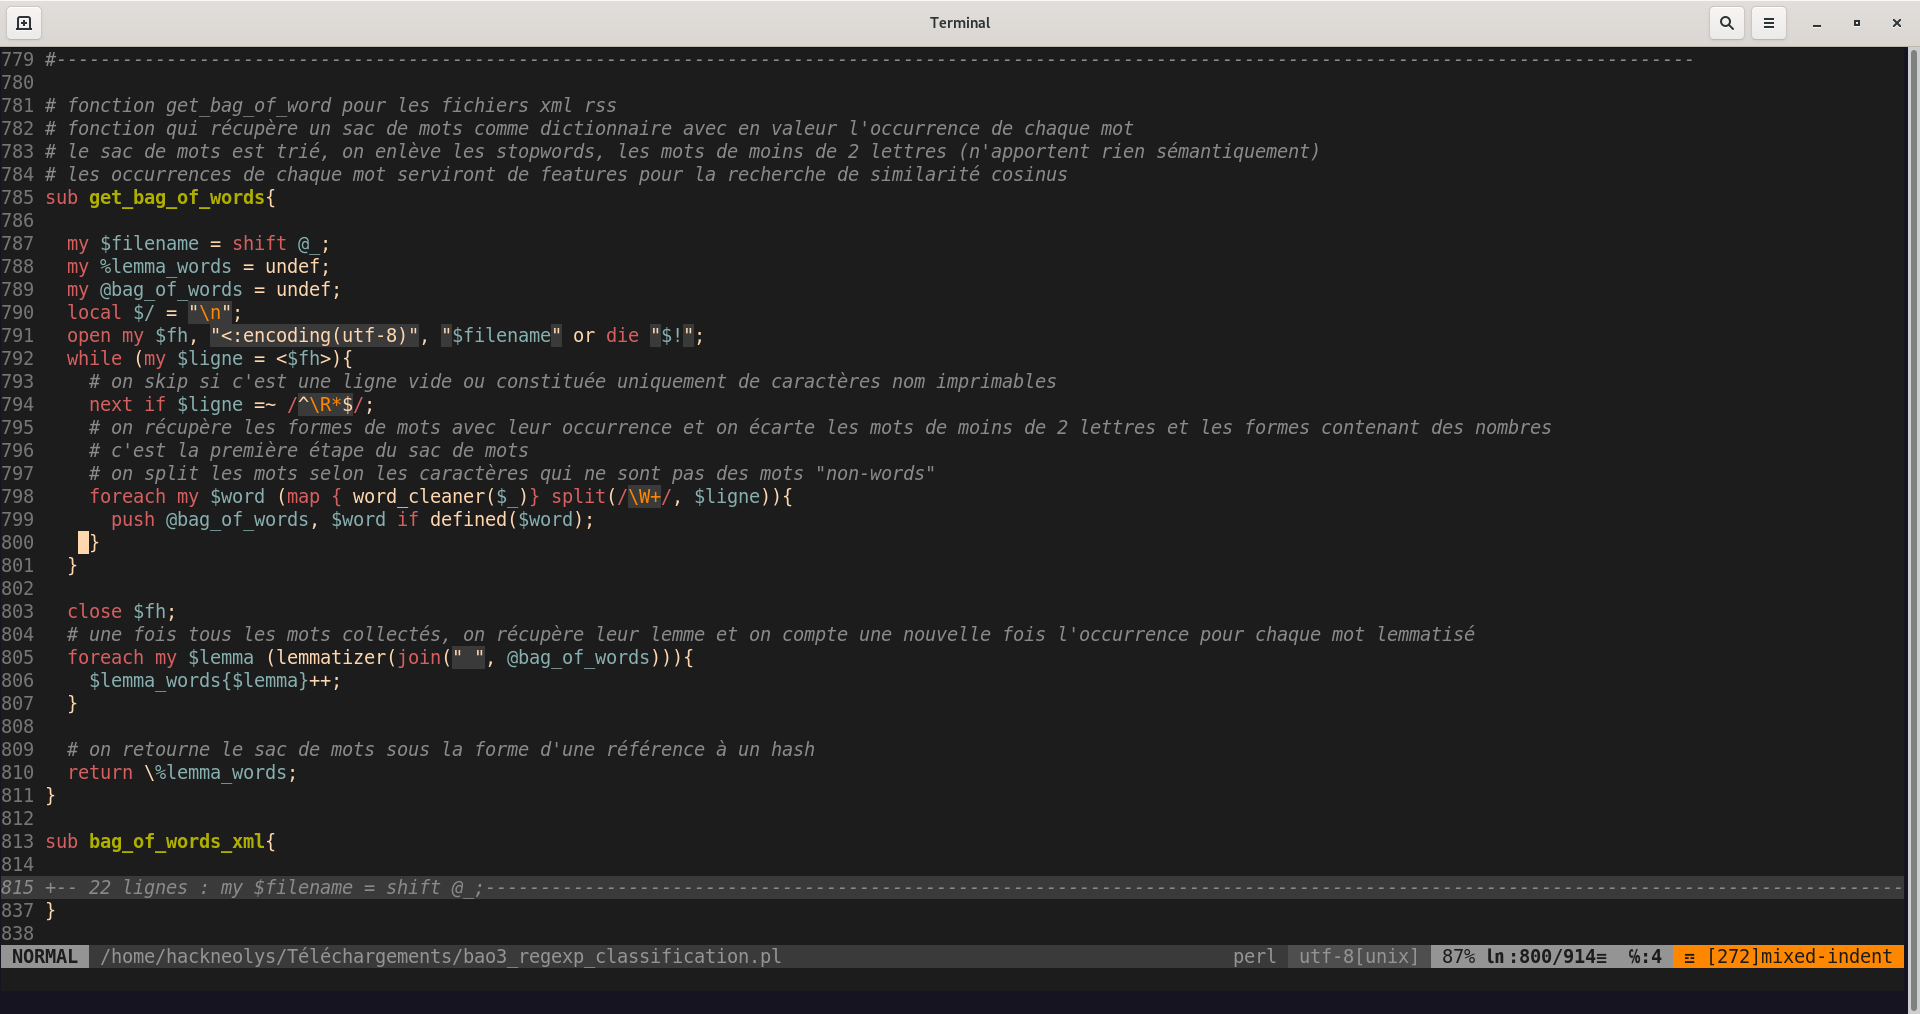Image resolution: width=1920 pixels, height=1014 pixels.
Task: Click %lemma_words on line 788
Action: point(166,266)
